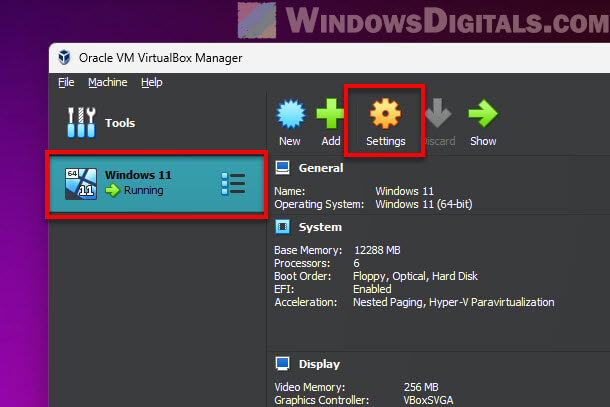Click the General section monitor icon
Screen dimensions: 610x407
(282, 168)
